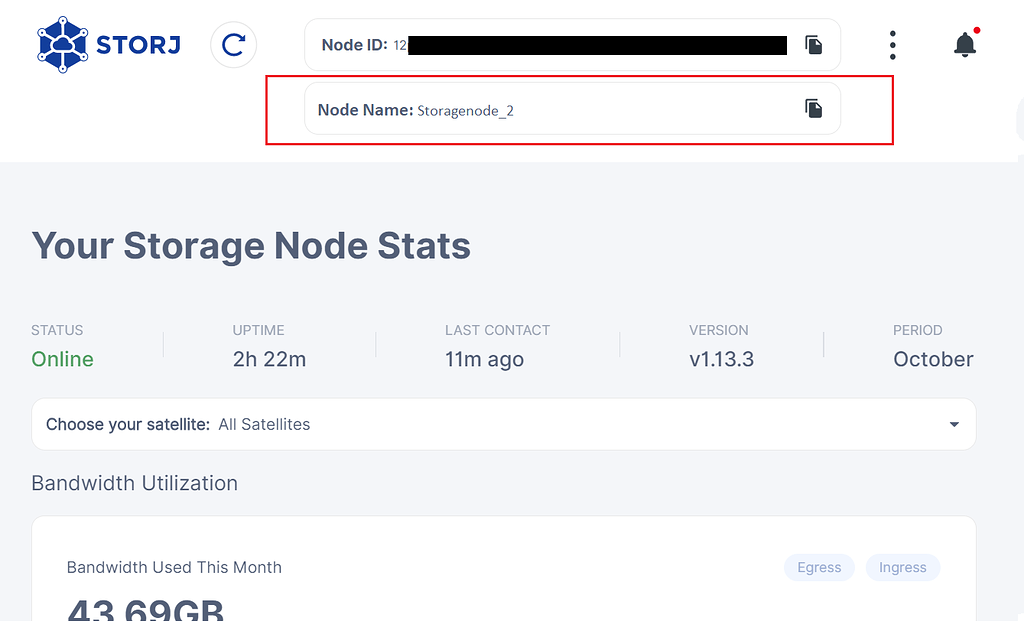Click the refresh icon next to the logo
1024x630 pixels.
pyautogui.click(x=233, y=46)
